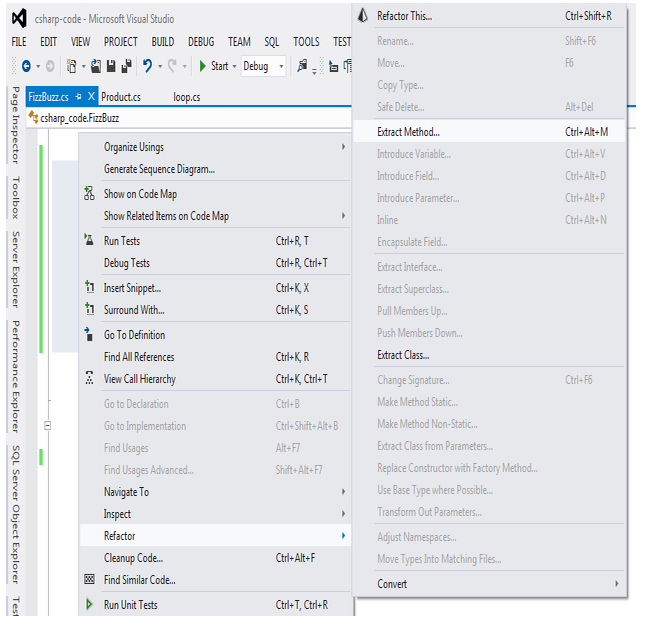Click the Run Tests flask icon
Image resolution: width=645 pixels, height=621 pixels.
[89, 240]
